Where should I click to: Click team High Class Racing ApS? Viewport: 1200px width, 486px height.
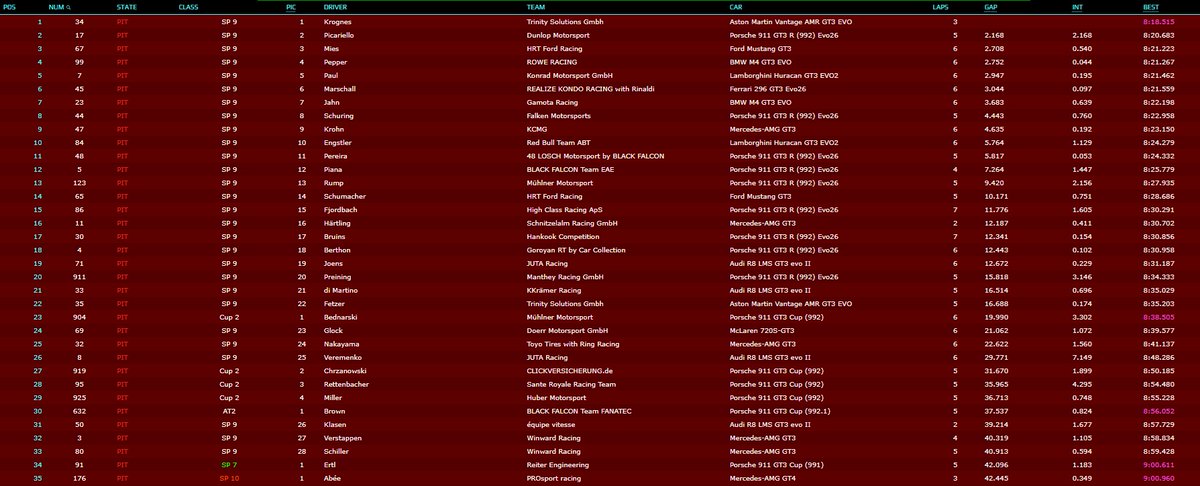pos(565,209)
